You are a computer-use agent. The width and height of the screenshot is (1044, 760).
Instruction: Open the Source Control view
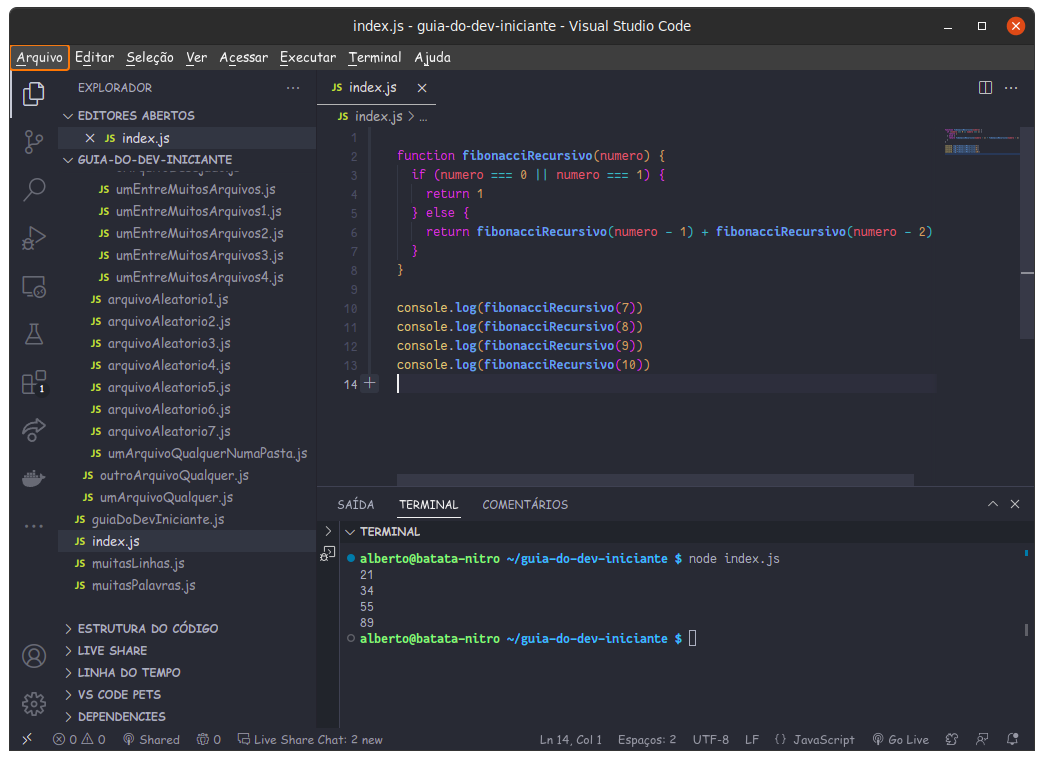coord(34,141)
